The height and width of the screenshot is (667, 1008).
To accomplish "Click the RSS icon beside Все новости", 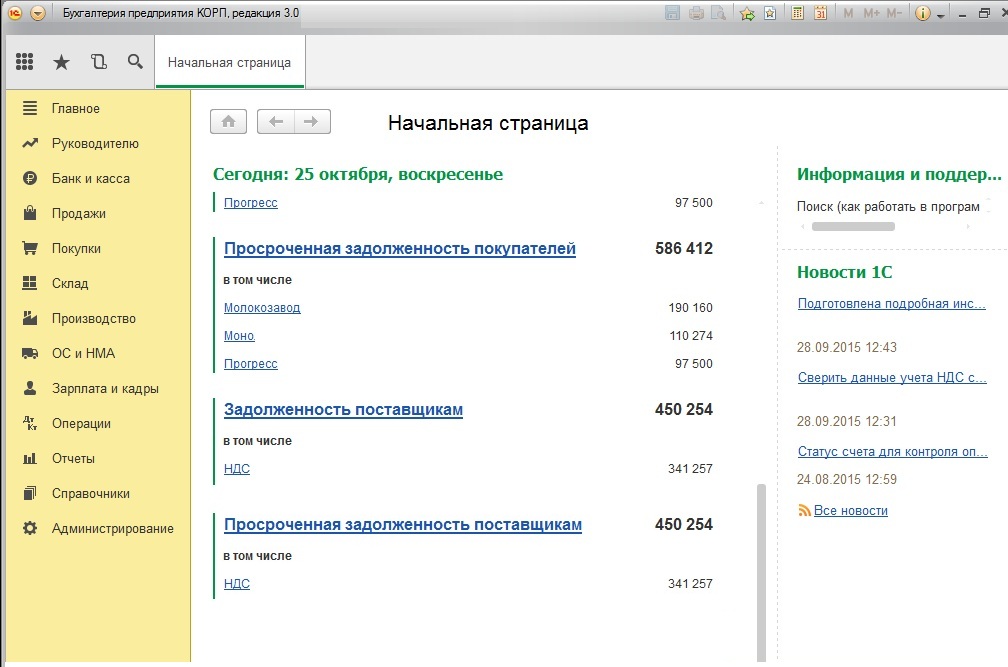I will coord(804,510).
